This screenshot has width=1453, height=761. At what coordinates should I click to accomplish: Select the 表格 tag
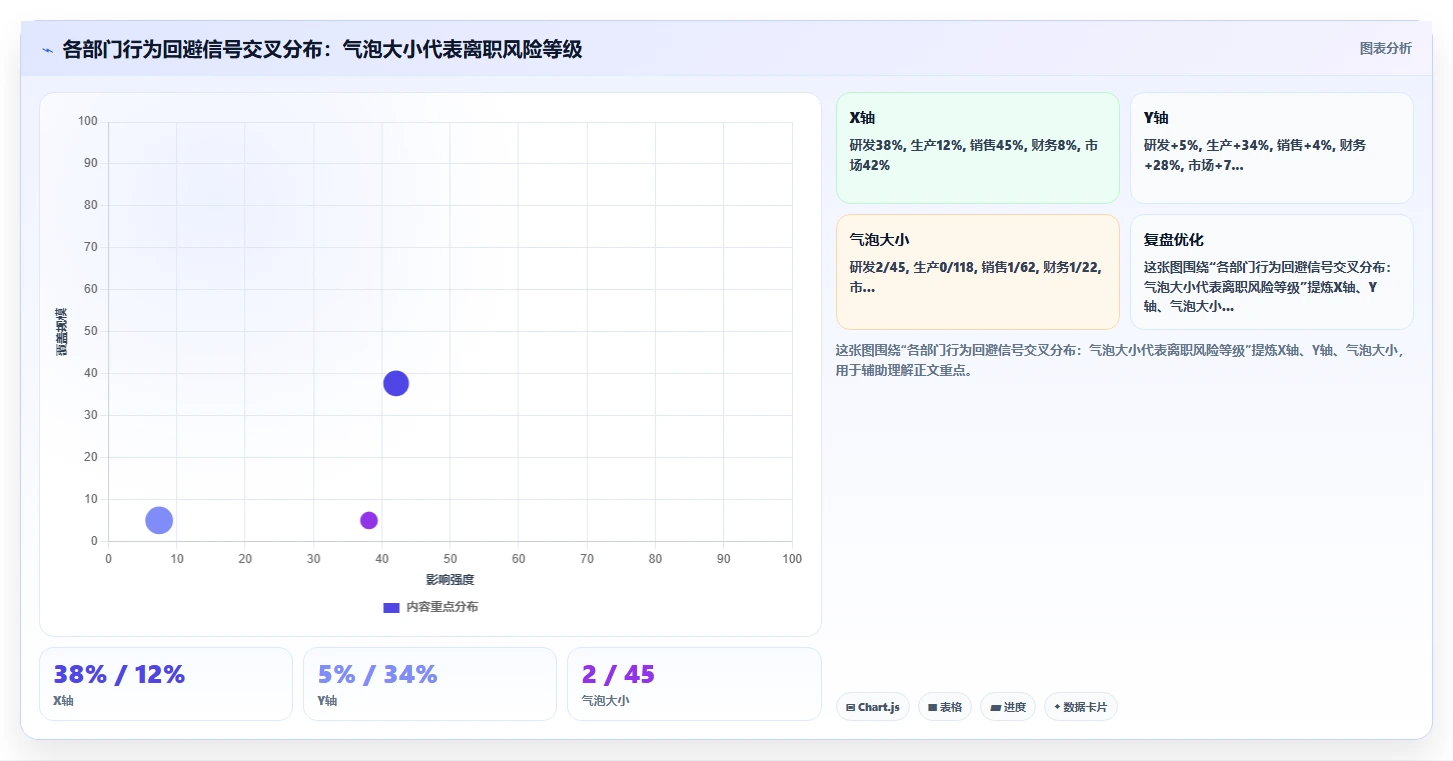[944, 707]
